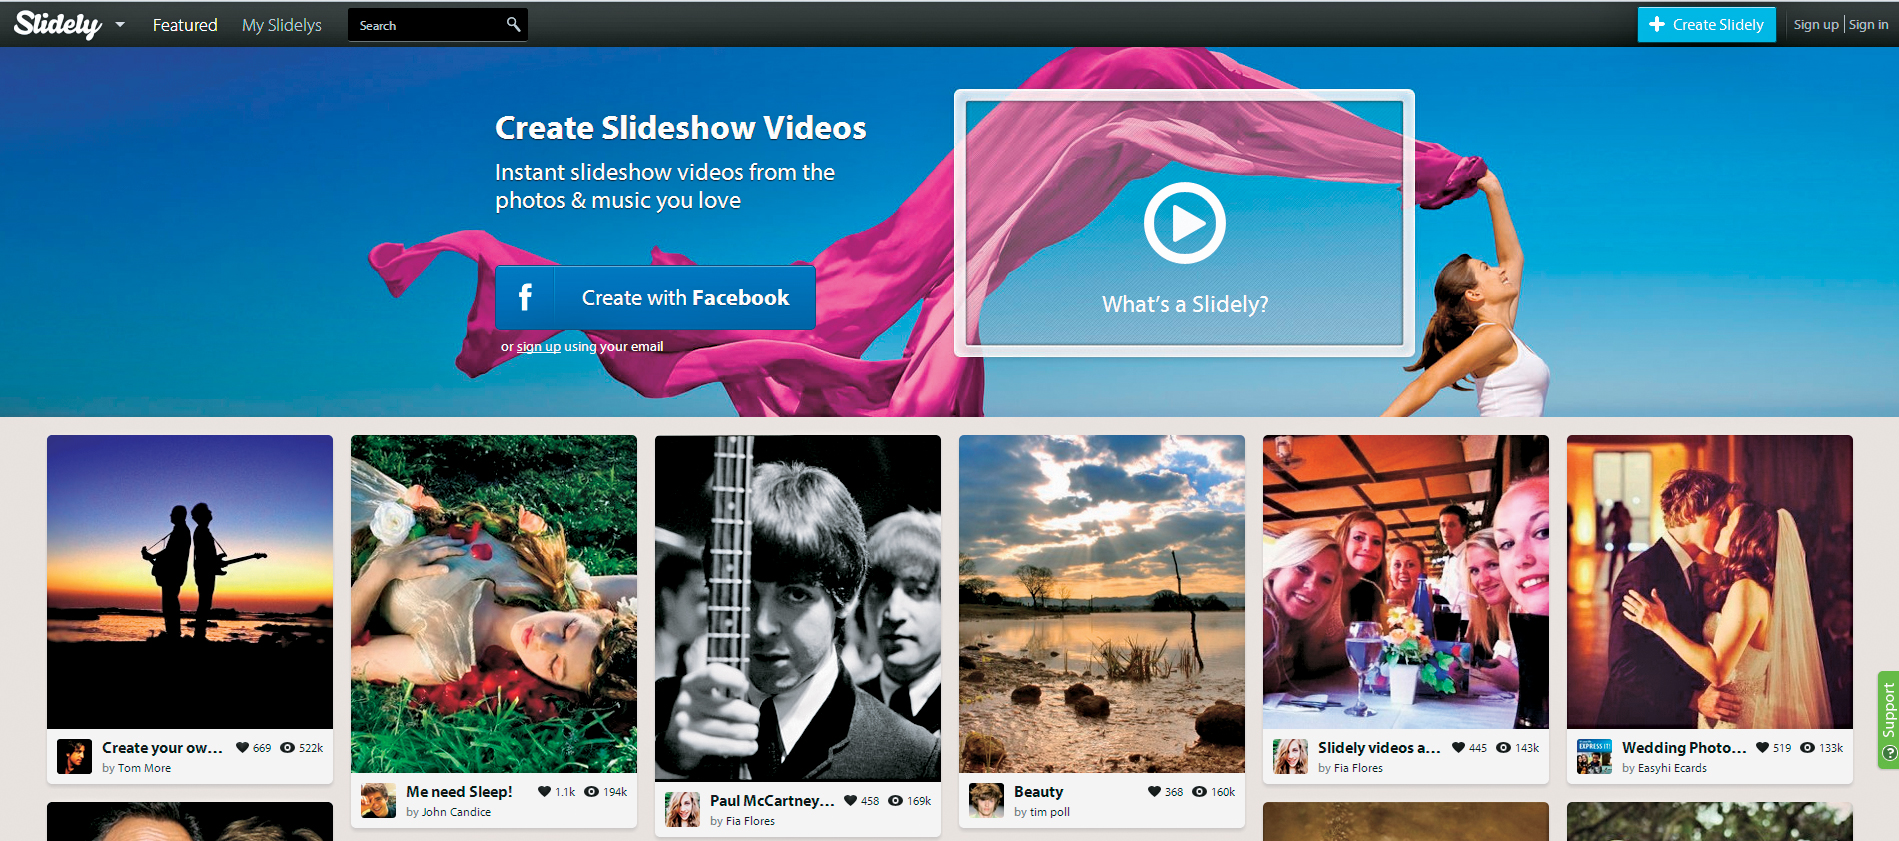
Task: Click the Easyhi Ecards avatar icon
Action: [x=1594, y=756]
